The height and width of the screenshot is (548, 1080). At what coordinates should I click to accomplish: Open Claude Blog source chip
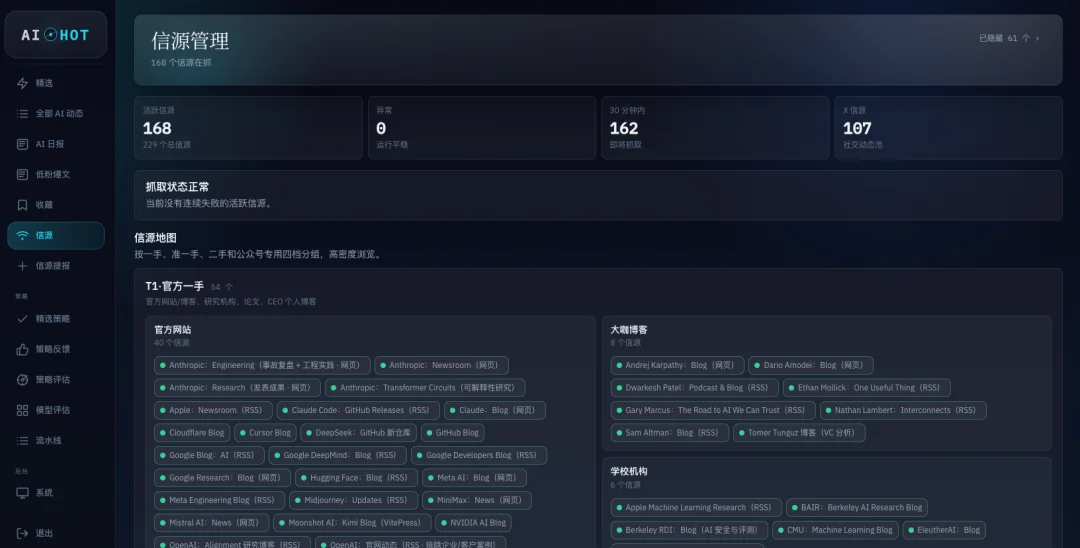[495, 410]
